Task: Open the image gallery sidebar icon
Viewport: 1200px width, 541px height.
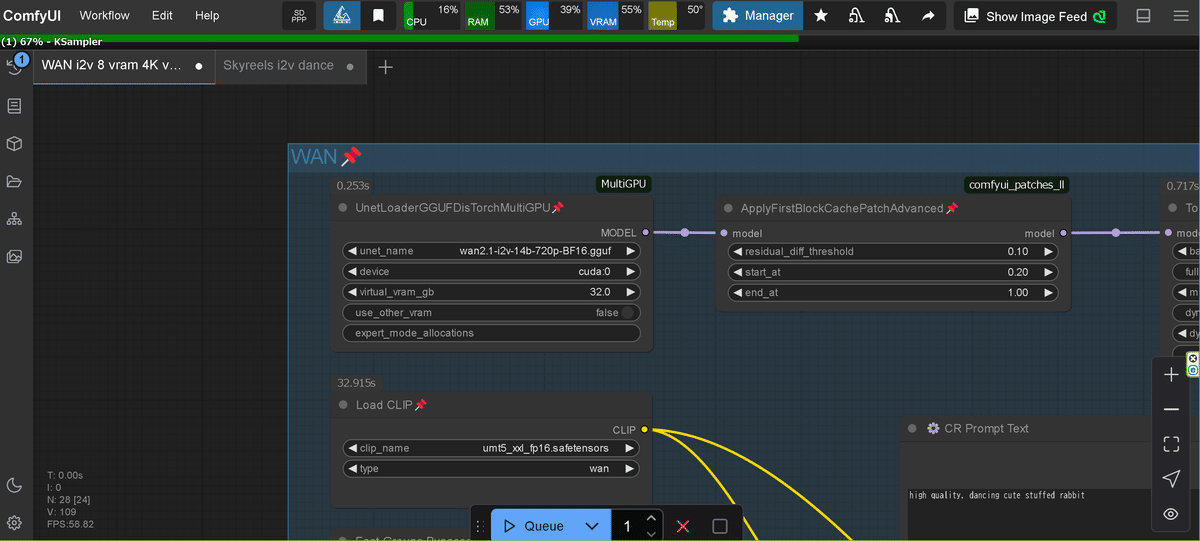Action: click(x=14, y=257)
